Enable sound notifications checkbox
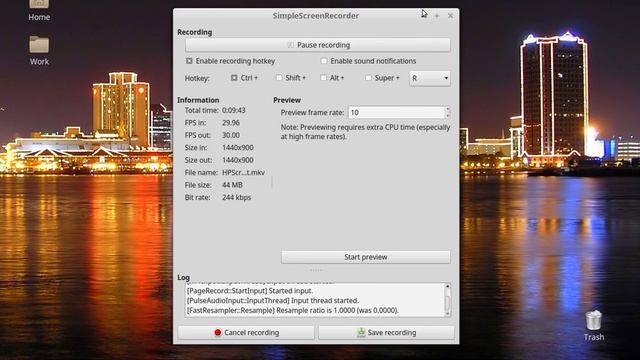Viewport: 640px width, 360px height. click(x=324, y=61)
